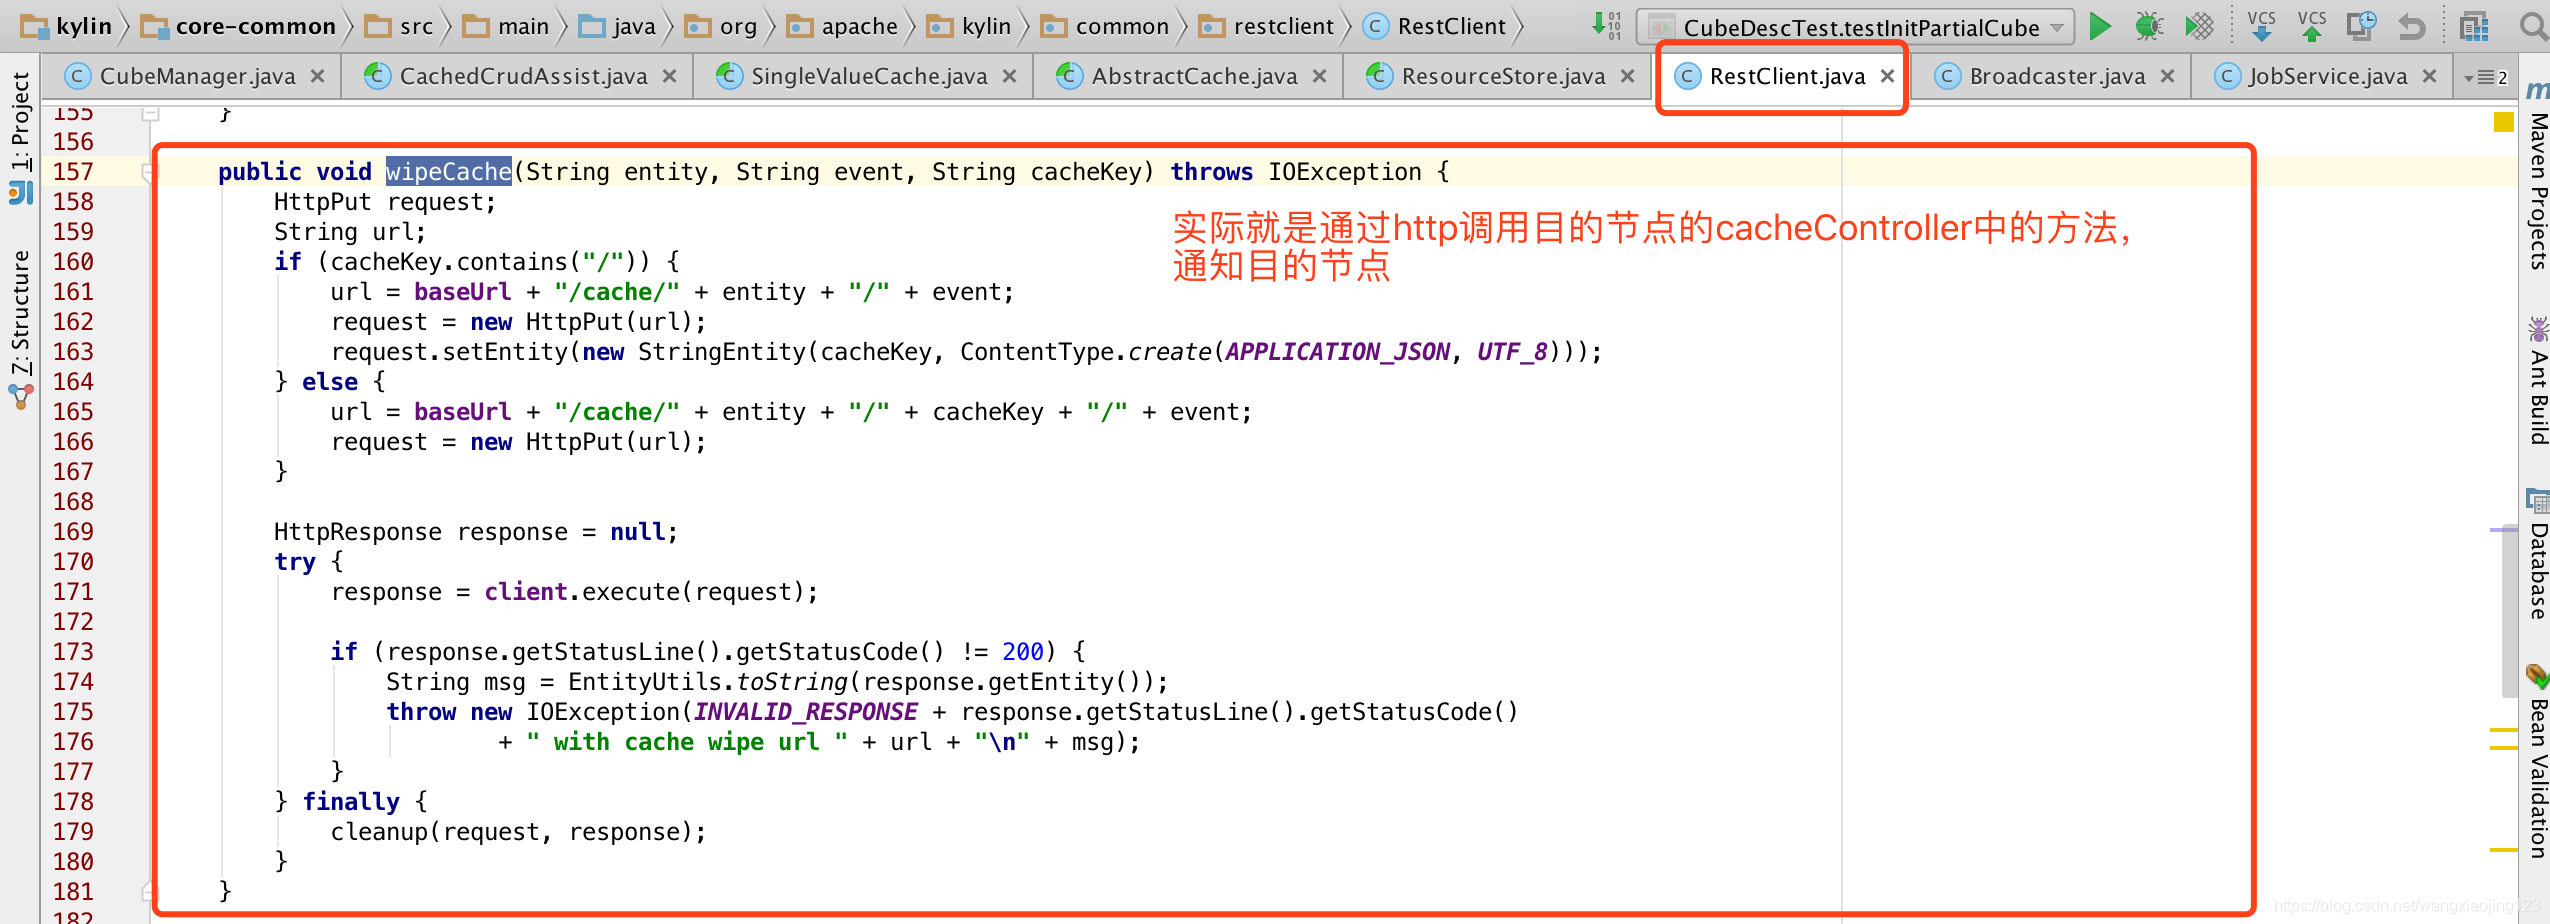Collapse wipeCache method at line 157 fold marker

tap(149, 172)
